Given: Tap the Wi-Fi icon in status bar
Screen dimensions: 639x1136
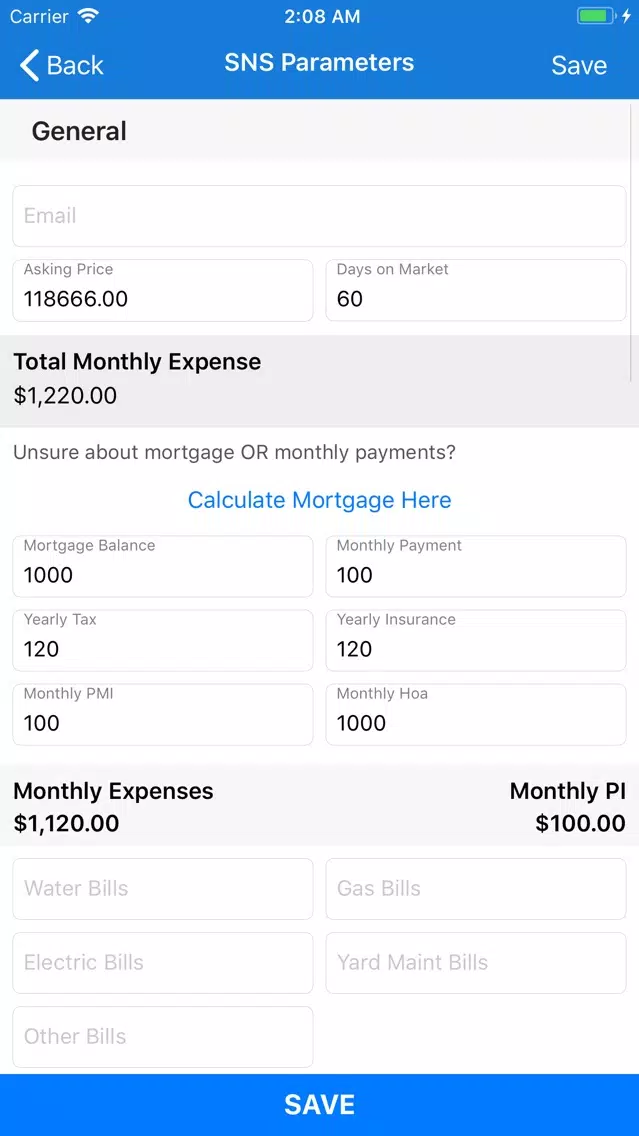Looking at the screenshot, I should click(x=89, y=16).
